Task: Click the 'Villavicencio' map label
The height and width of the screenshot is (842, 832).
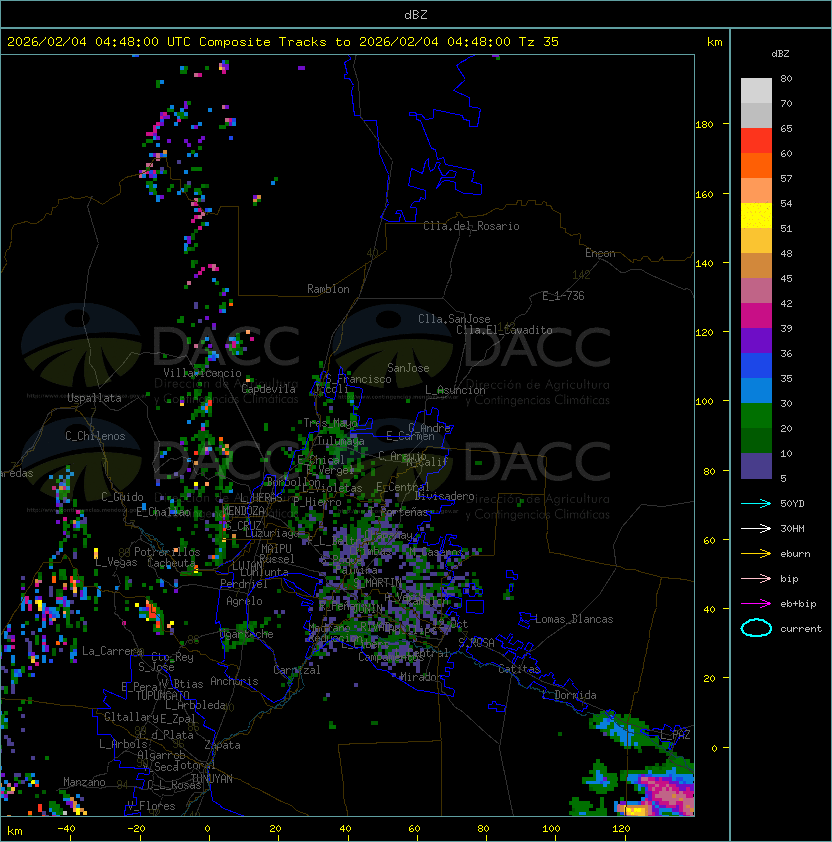Action: pos(202,373)
